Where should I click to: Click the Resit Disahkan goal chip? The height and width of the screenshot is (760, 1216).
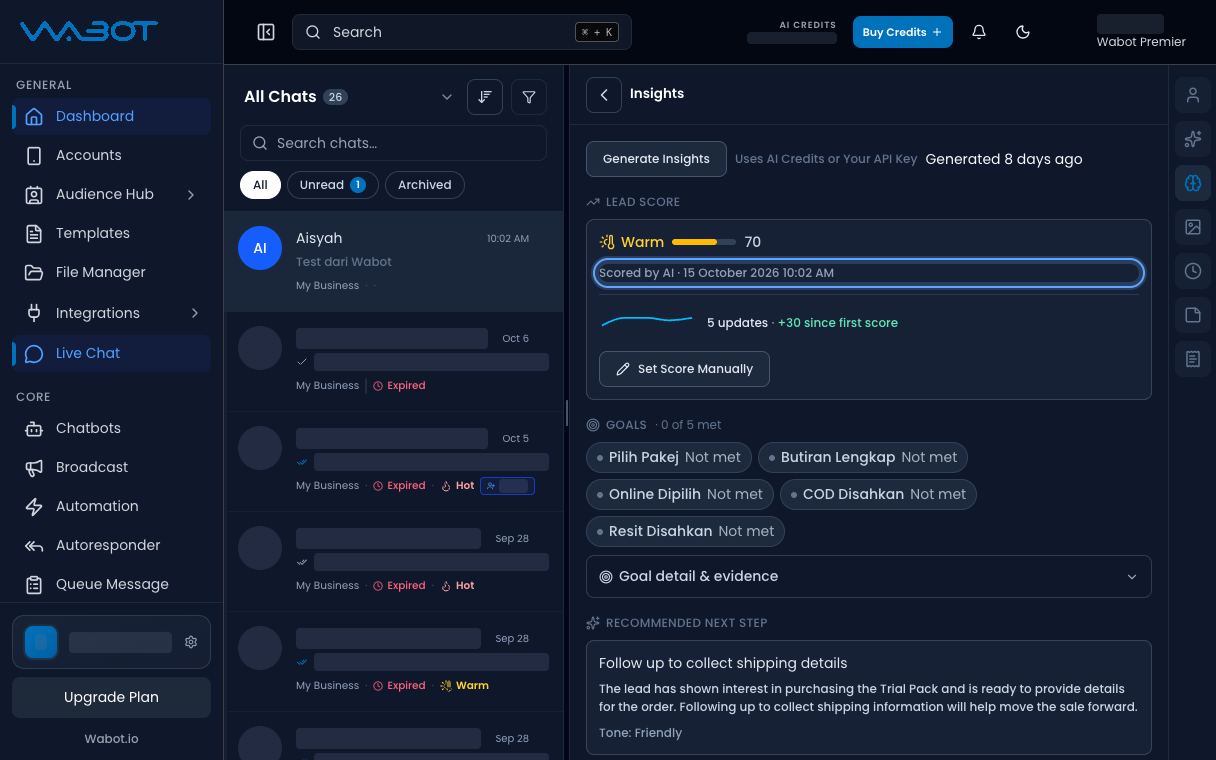pos(685,531)
